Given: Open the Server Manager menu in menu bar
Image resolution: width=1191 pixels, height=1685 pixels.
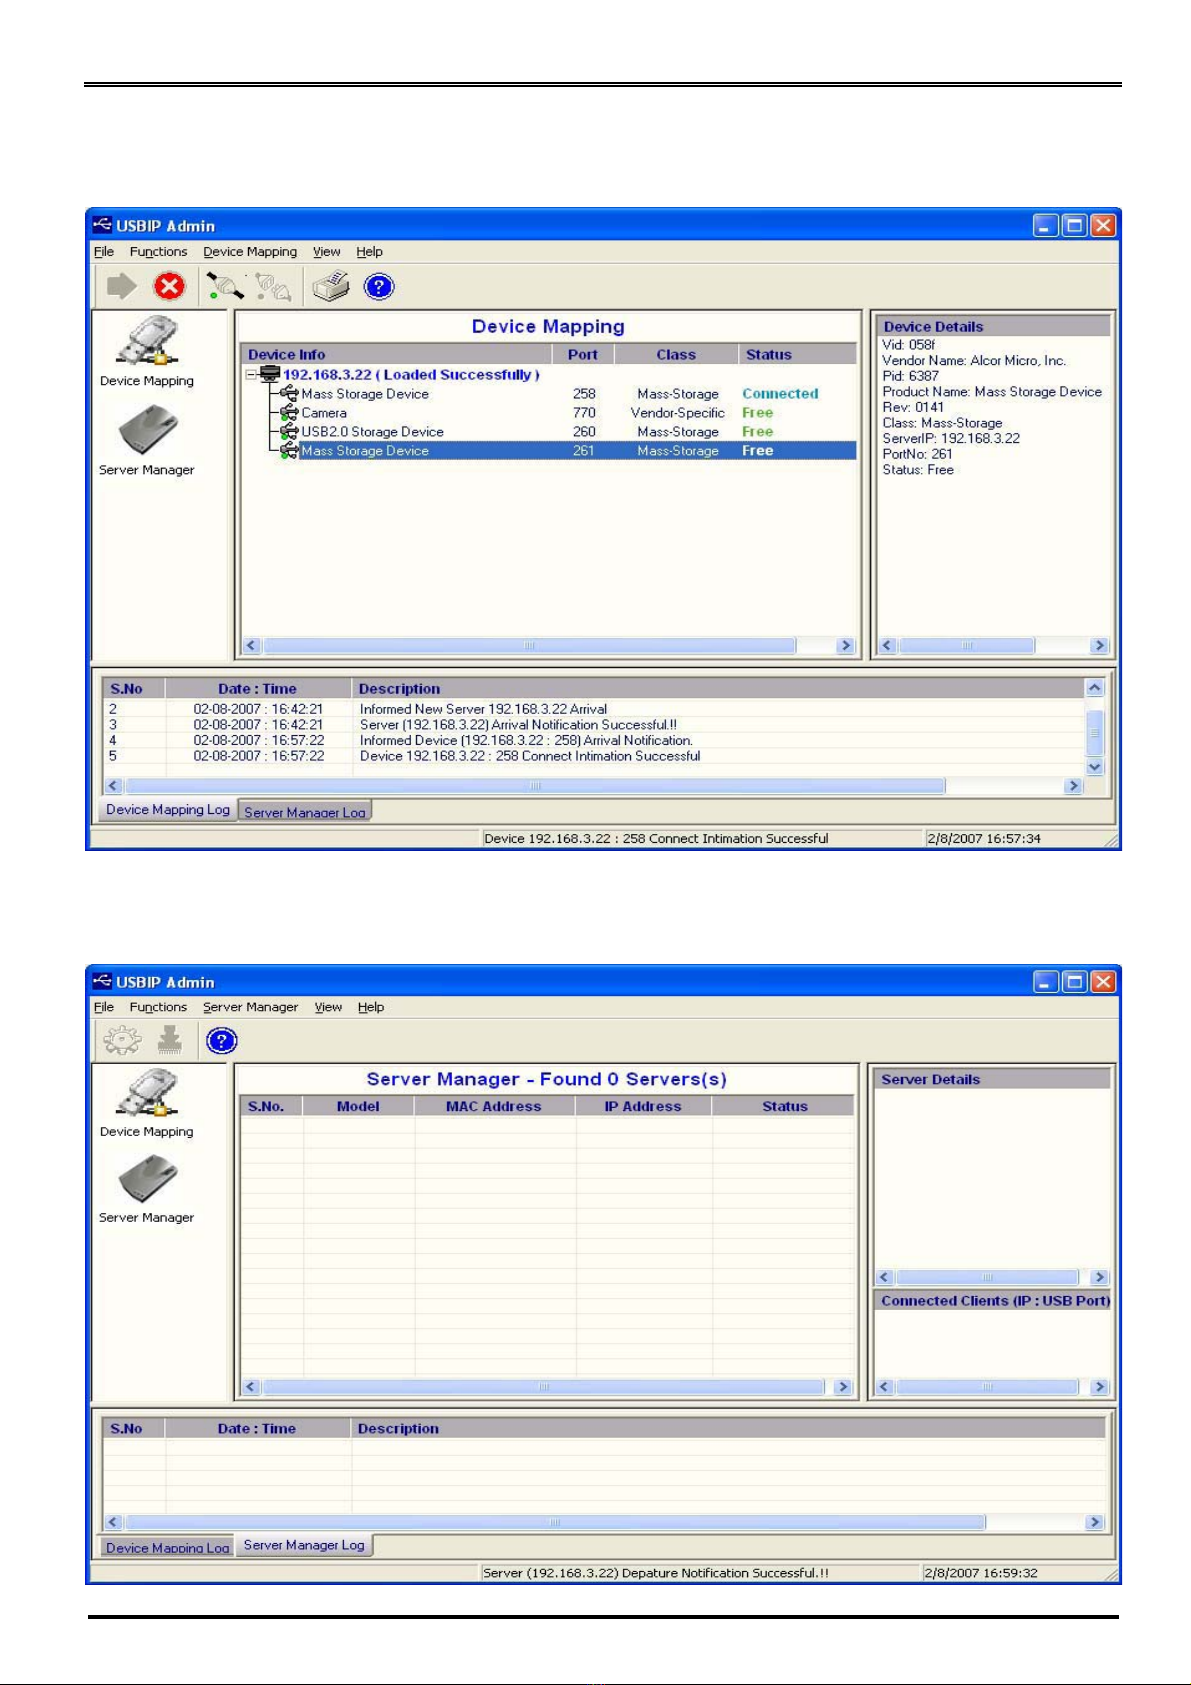Looking at the screenshot, I should (250, 1007).
